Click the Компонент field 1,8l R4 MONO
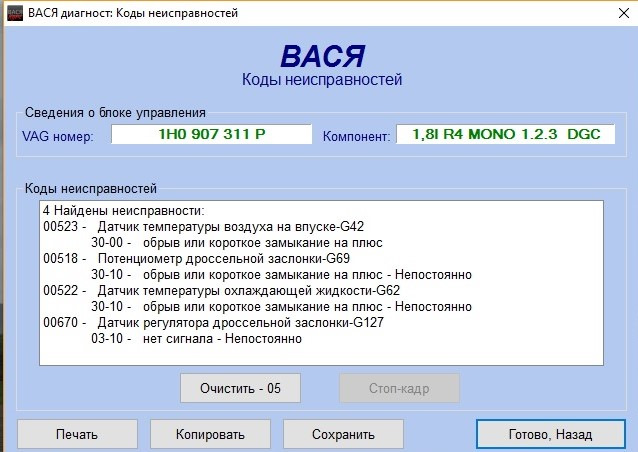 (506, 134)
